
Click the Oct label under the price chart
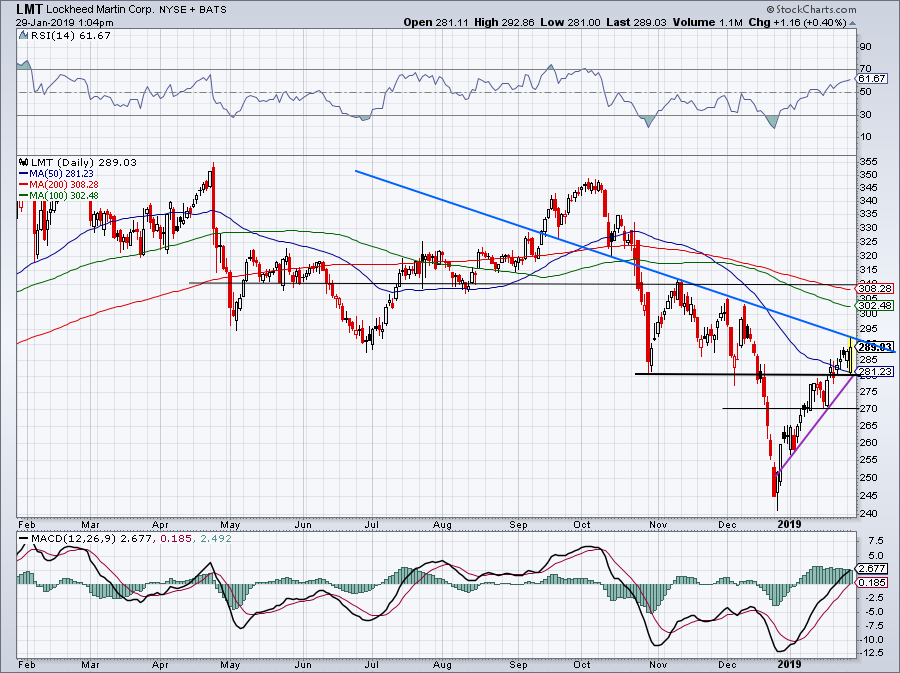[x=582, y=524]
